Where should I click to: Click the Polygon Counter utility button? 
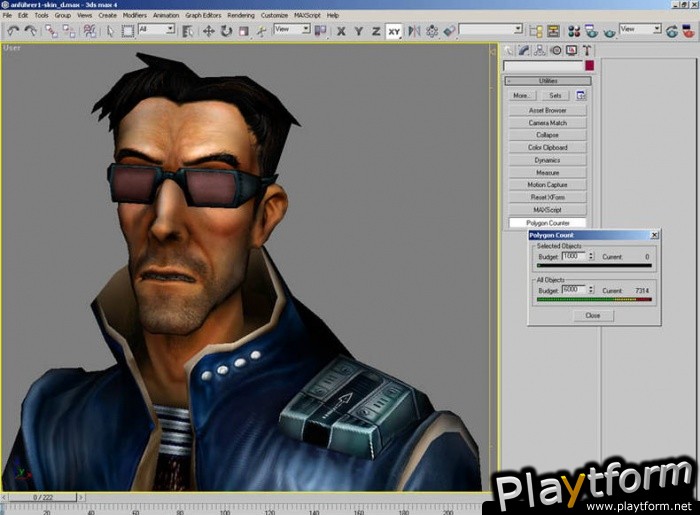pyautogui.click(x=547, y=223)
